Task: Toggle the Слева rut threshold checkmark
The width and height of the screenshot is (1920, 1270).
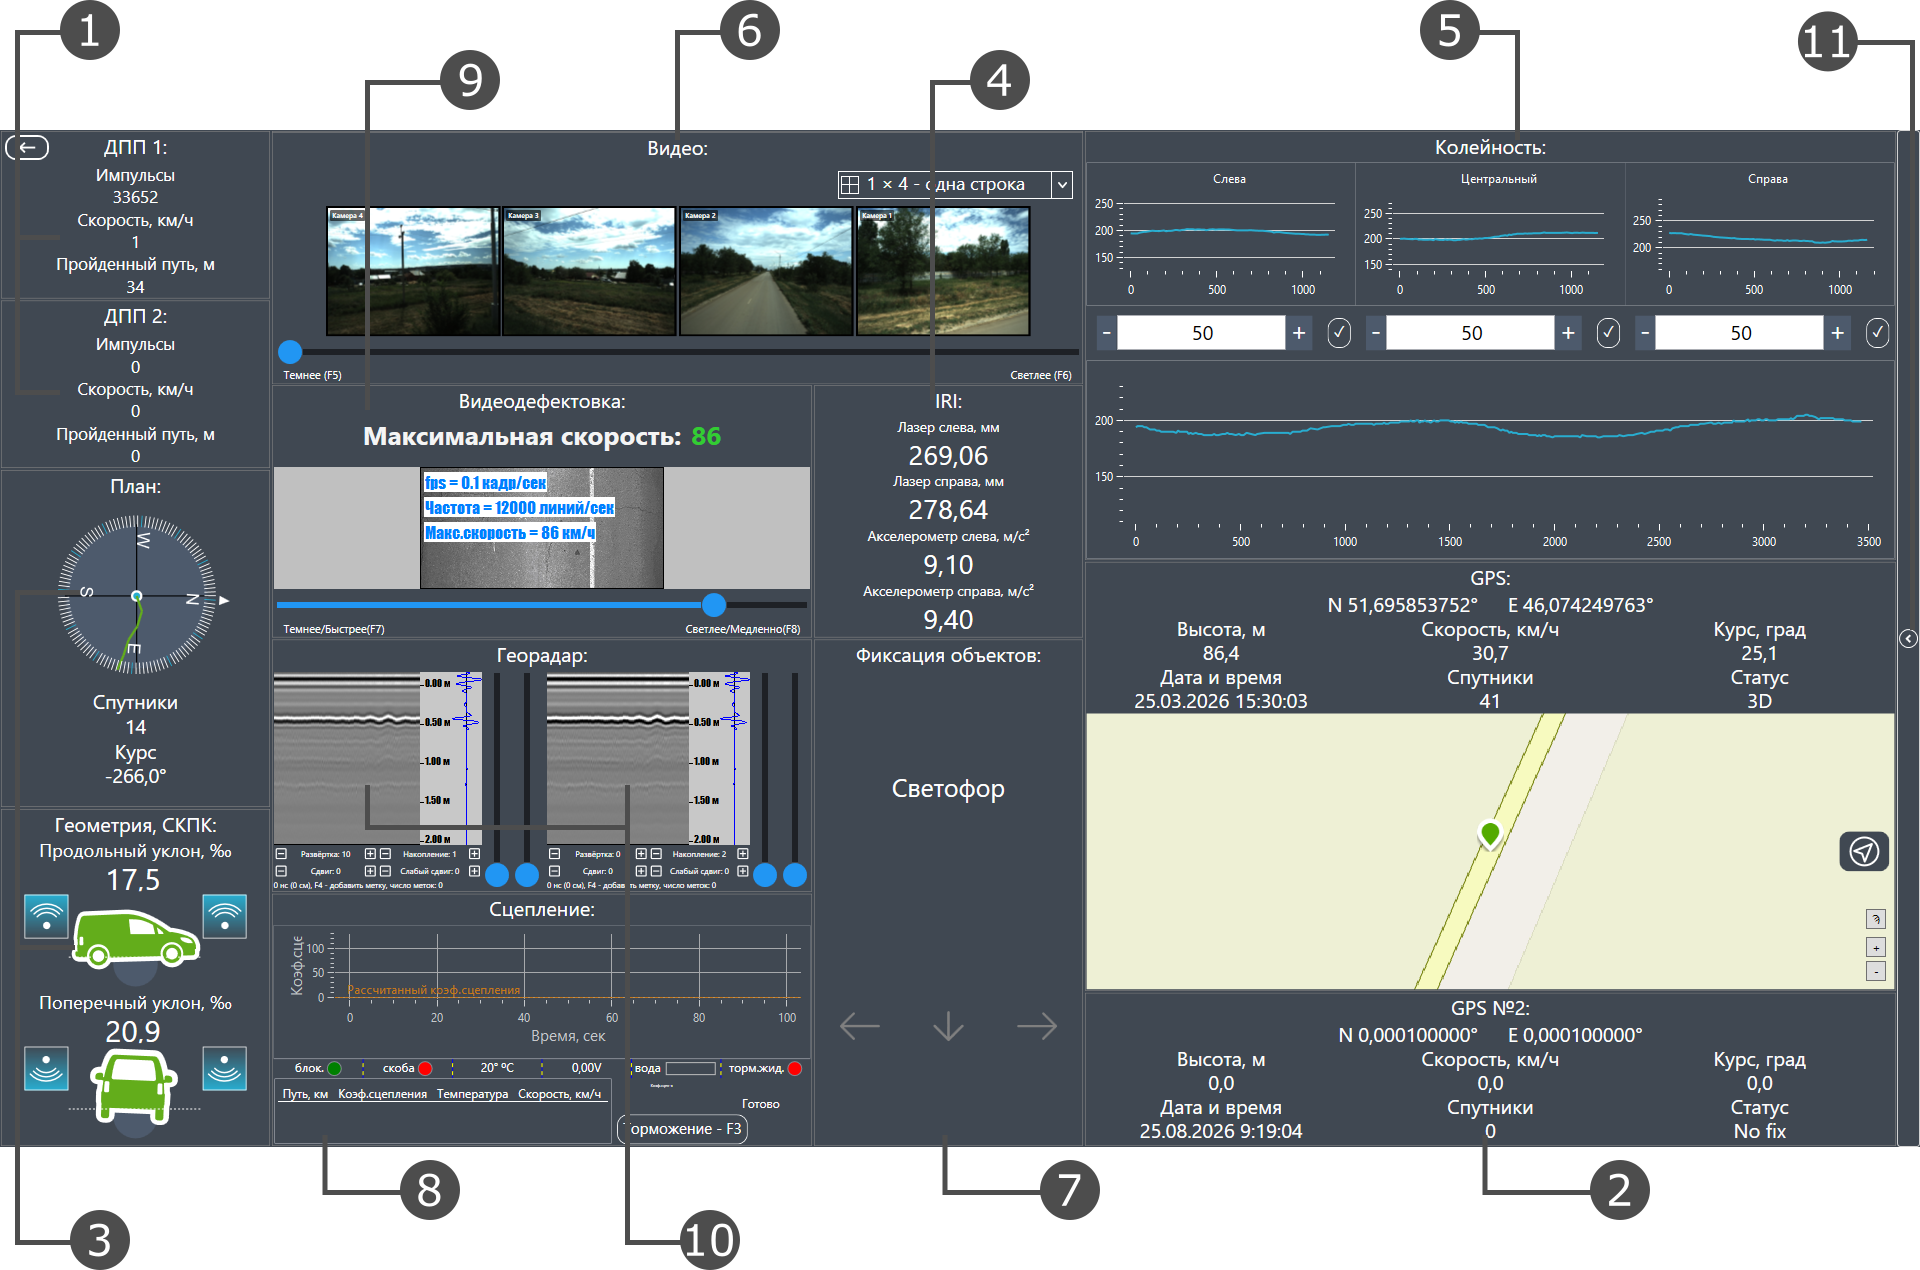Action: click(x=1339, y=333)
